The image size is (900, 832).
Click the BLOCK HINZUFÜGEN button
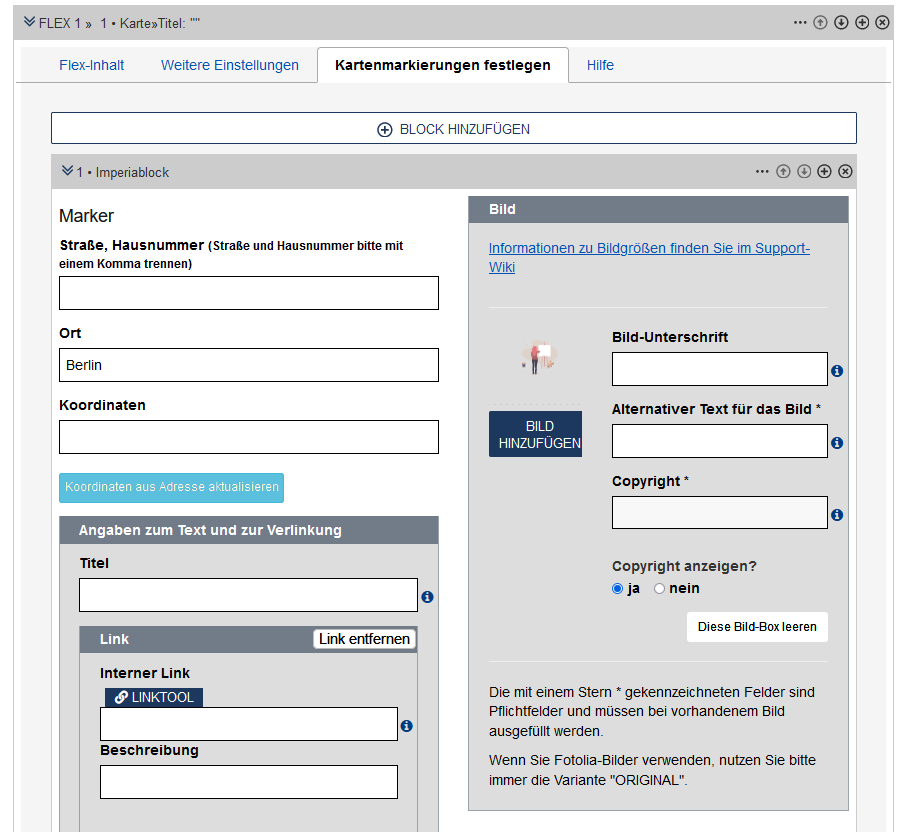click(x=453, y=127)
